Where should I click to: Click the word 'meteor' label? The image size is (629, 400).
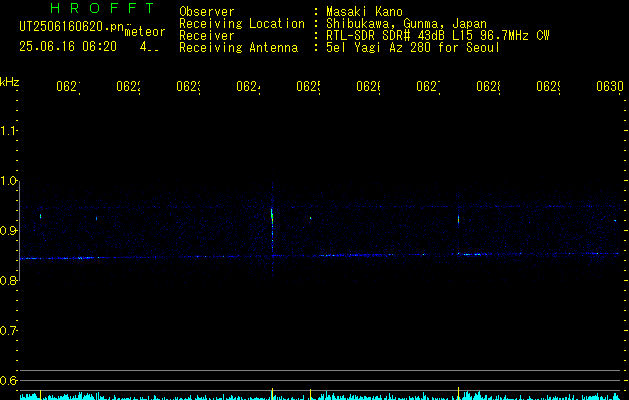[x=145, y=32]
